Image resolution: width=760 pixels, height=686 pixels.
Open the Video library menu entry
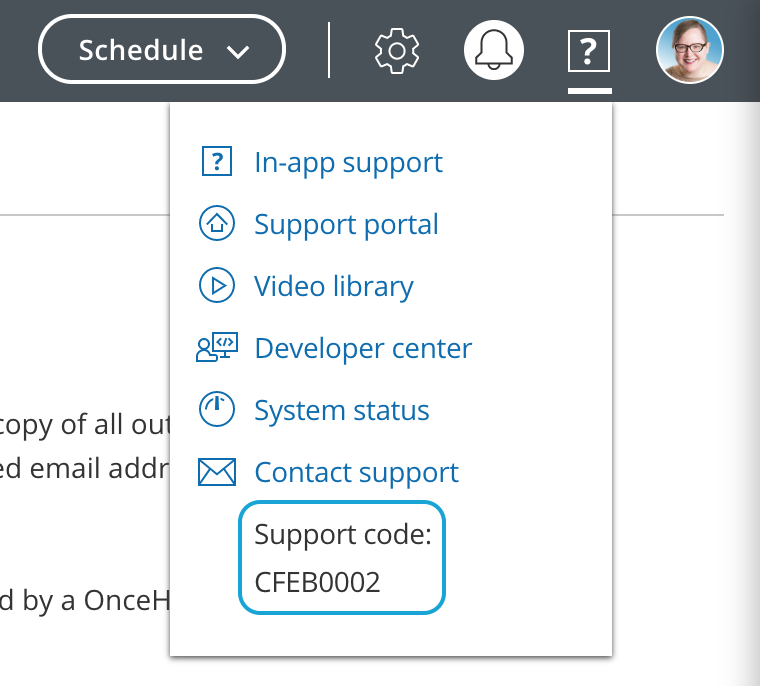[x=334, y=286]
